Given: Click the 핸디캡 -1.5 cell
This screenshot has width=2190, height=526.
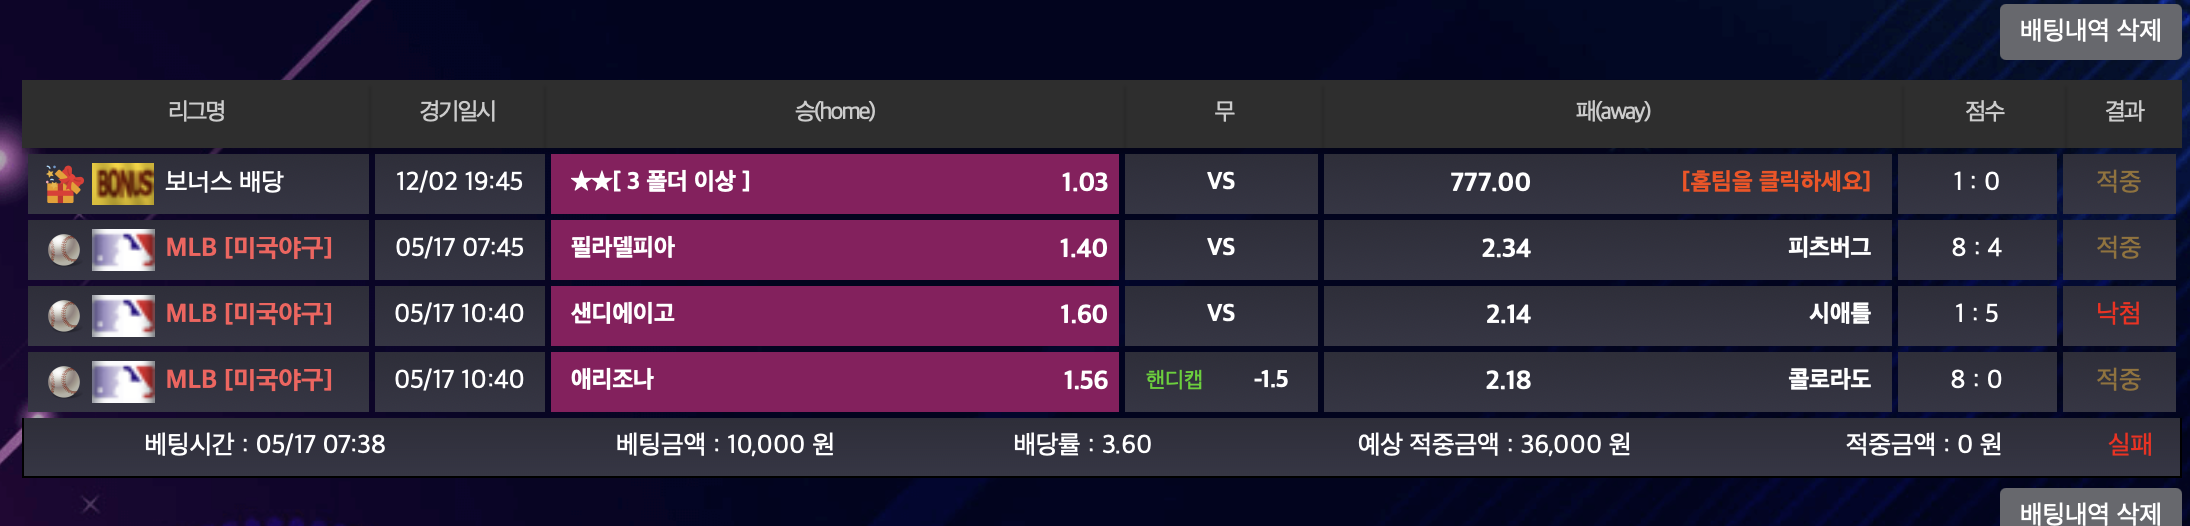Looking at the screenshot, I should pos(1220,380).
